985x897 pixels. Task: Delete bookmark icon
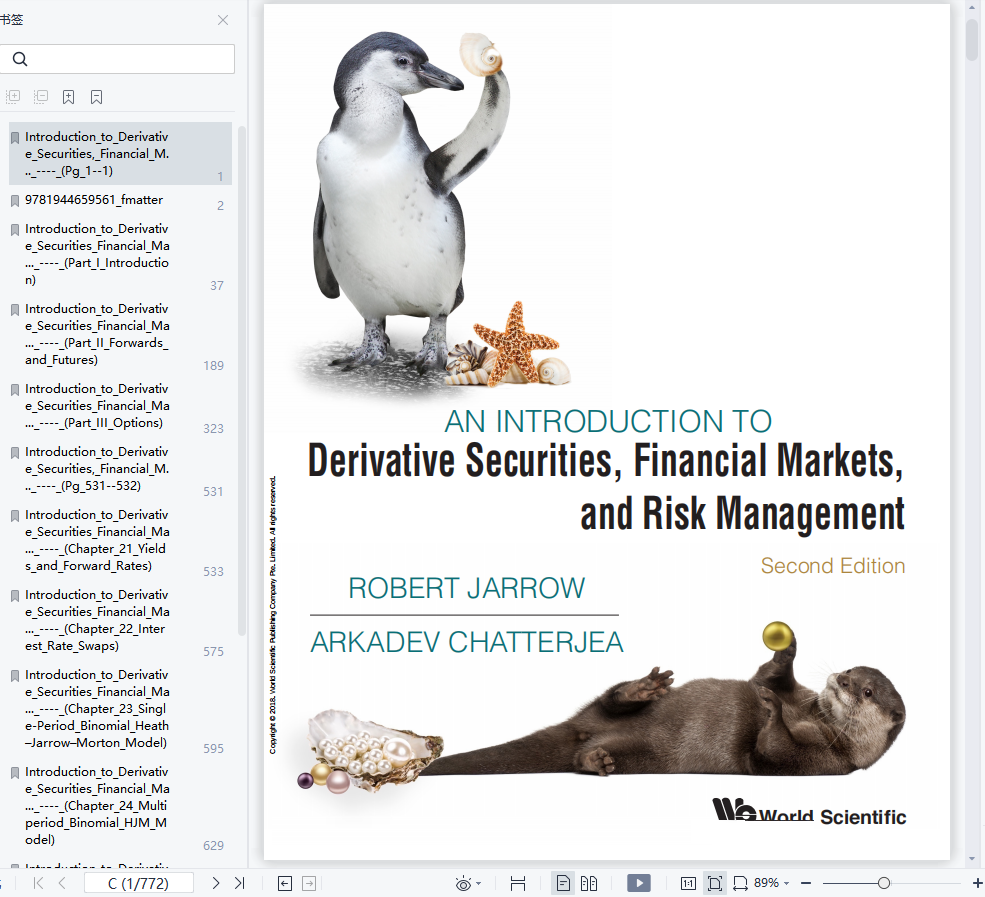tap(96, 97)
